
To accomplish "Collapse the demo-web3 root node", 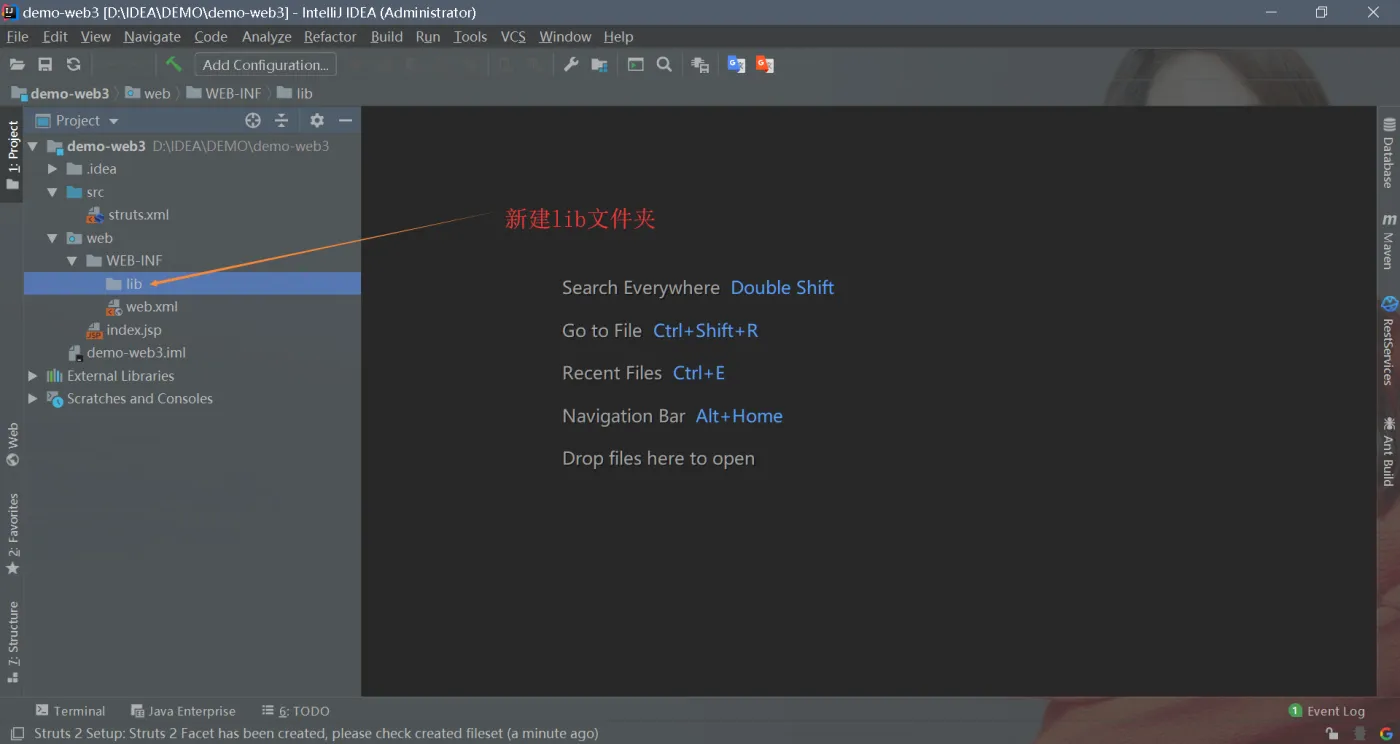I will (x=33, y=146).
